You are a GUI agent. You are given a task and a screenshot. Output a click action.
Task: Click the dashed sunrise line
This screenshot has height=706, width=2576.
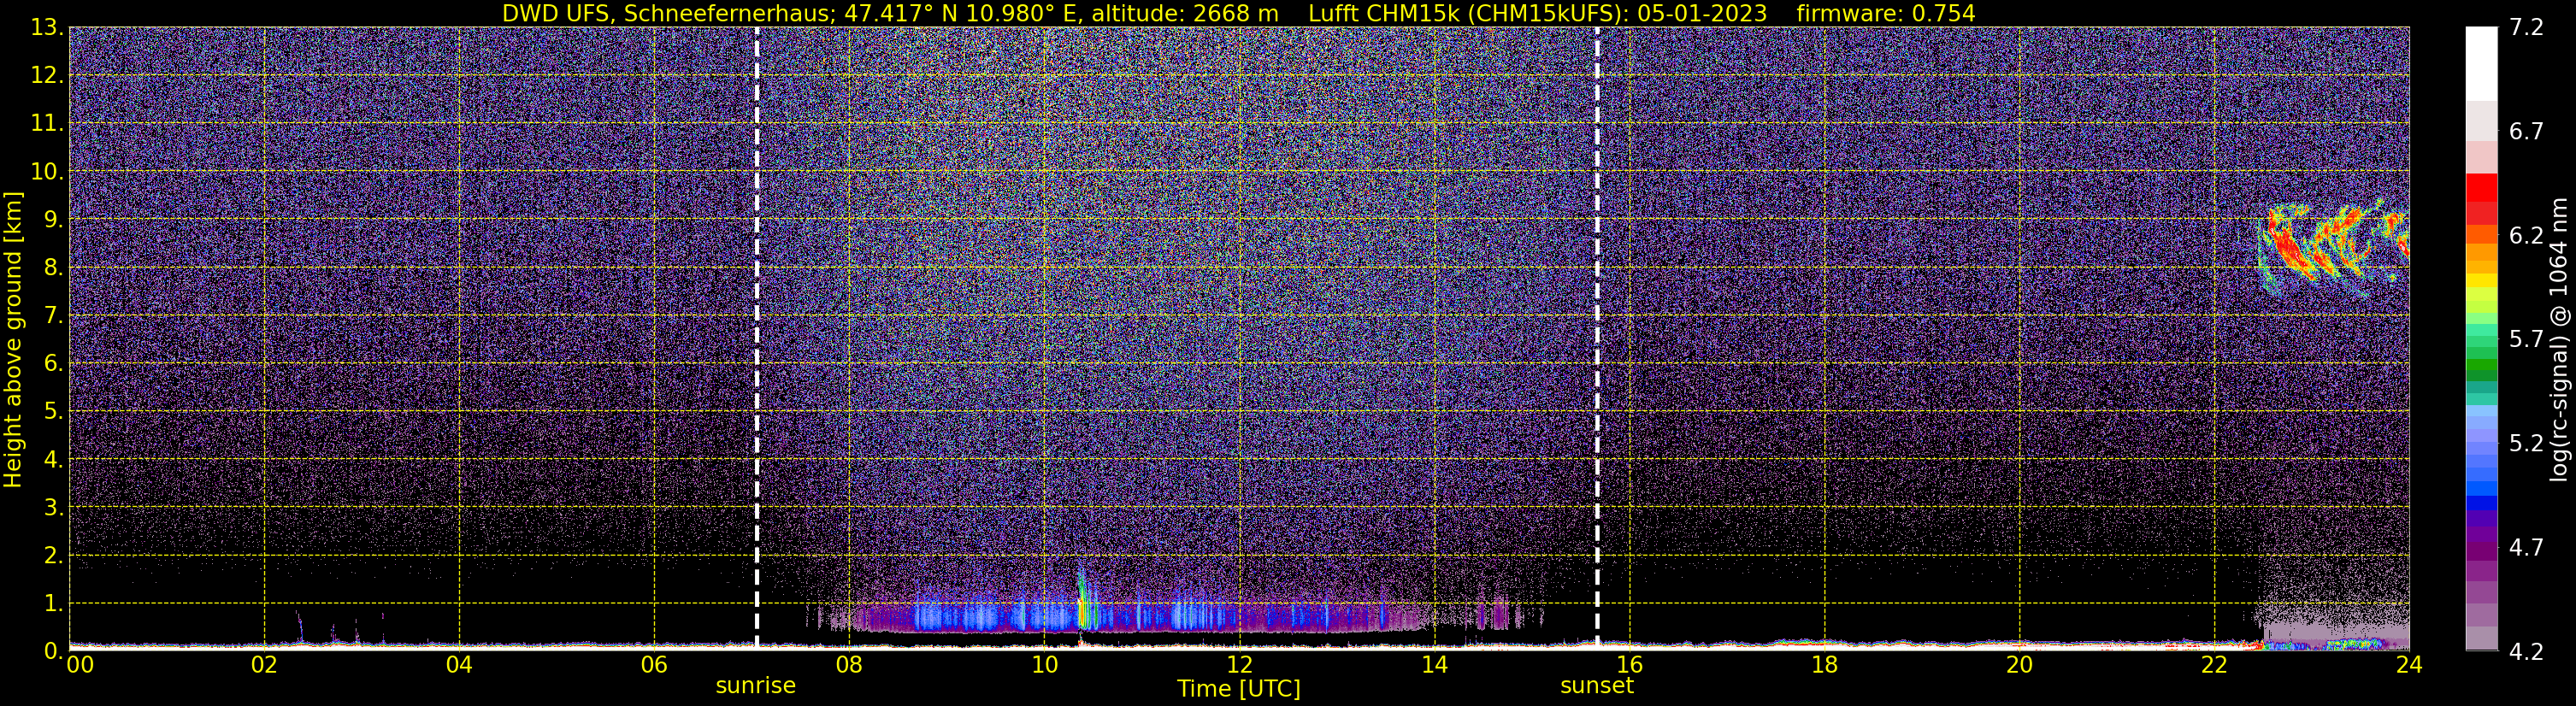click(x=757, y=338)
